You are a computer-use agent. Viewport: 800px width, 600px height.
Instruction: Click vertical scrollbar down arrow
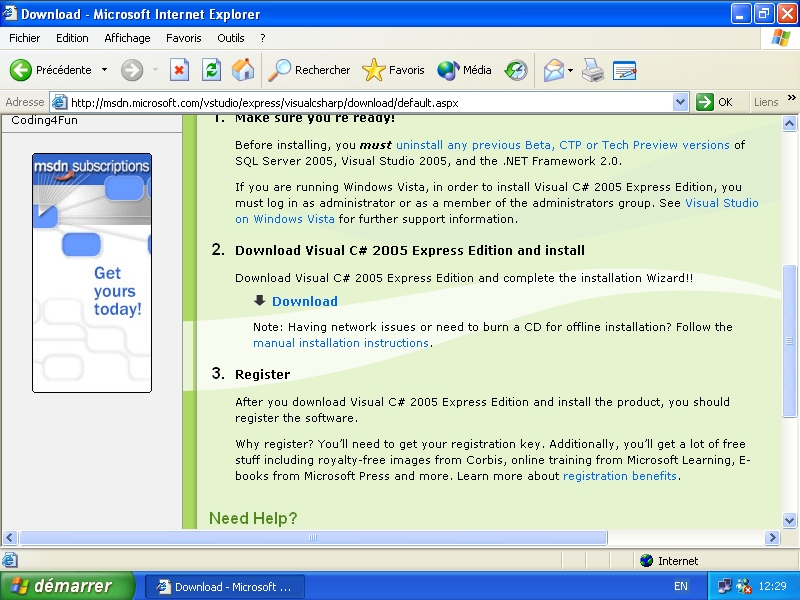tap(789, 521)
